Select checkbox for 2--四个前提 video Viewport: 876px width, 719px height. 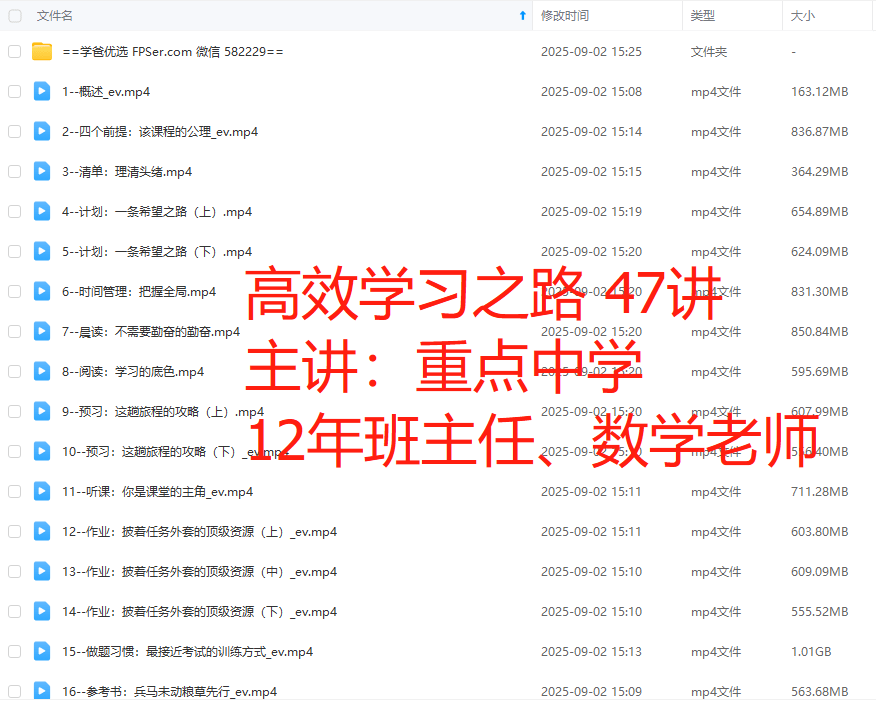tap(15, 132)
